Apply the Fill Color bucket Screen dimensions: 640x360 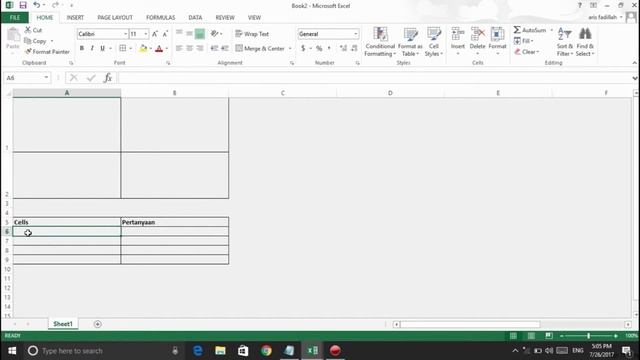[143, 49]
